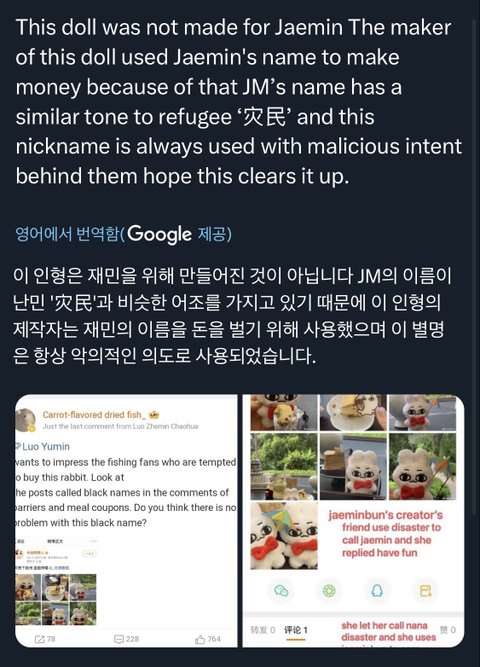Share via the blue QQ penguin icon

(377, 590)
